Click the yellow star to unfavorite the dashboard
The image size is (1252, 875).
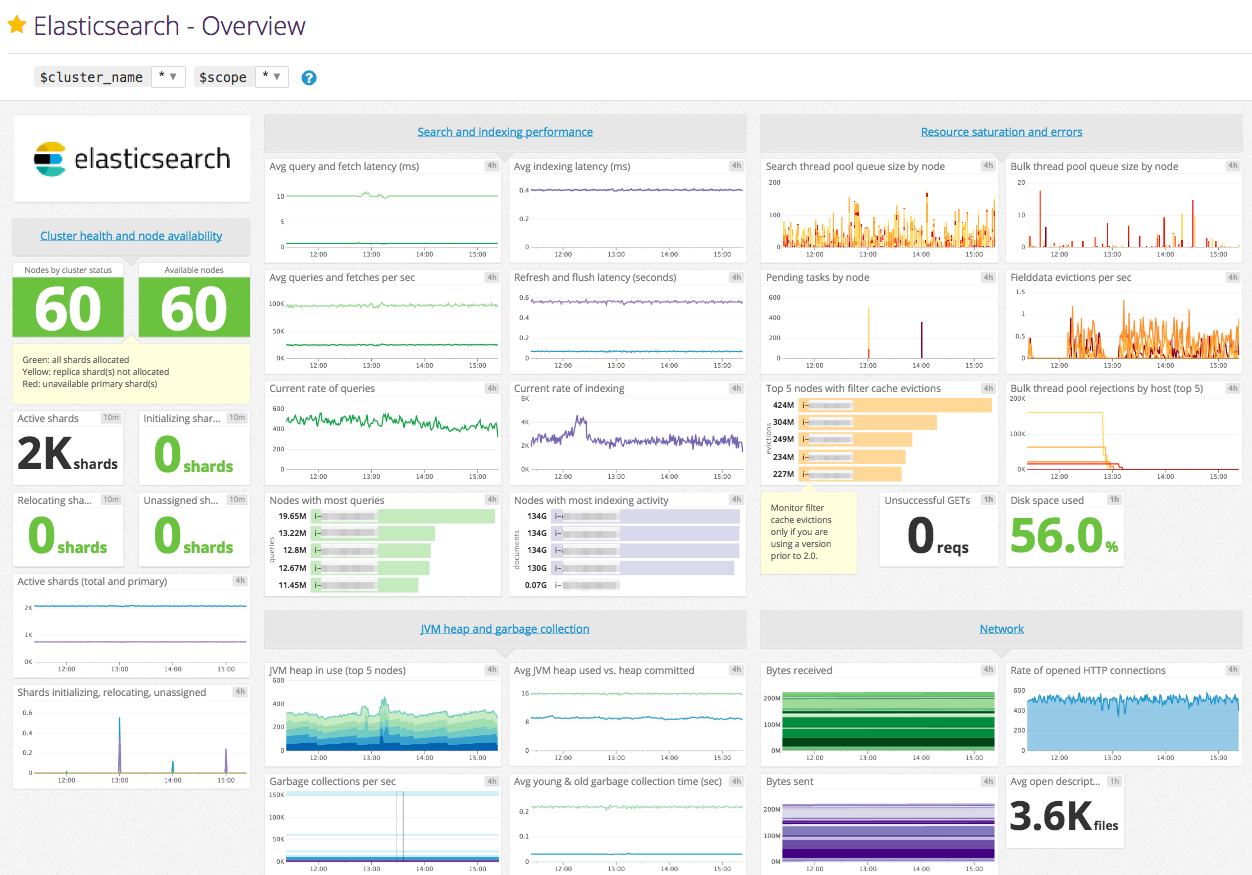point(17,25)
